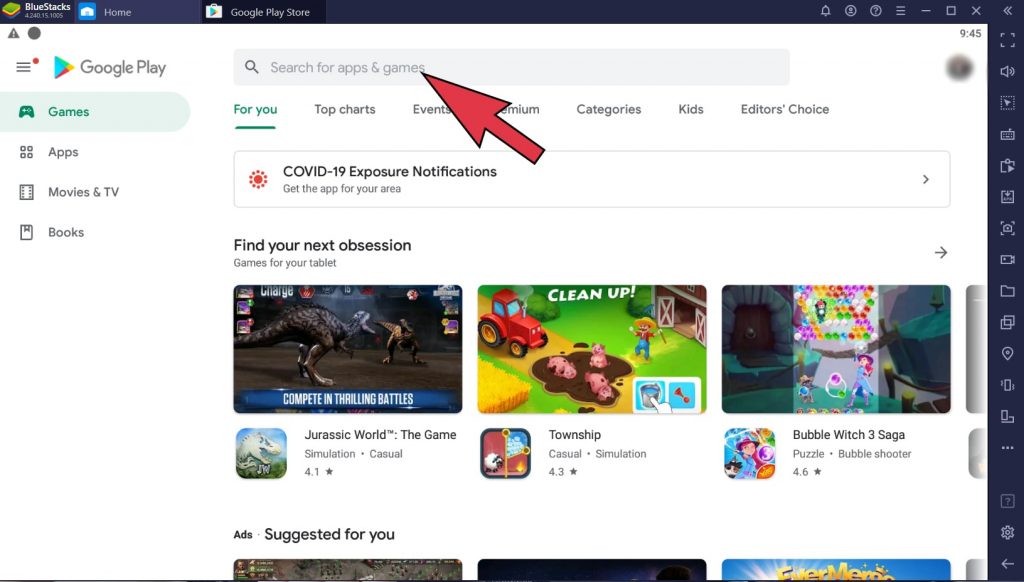Viewport: 1024px width, 582px height.
Task: Click Bubble Witch 3 Saga app icon
Action: click(x=750, y=453)
